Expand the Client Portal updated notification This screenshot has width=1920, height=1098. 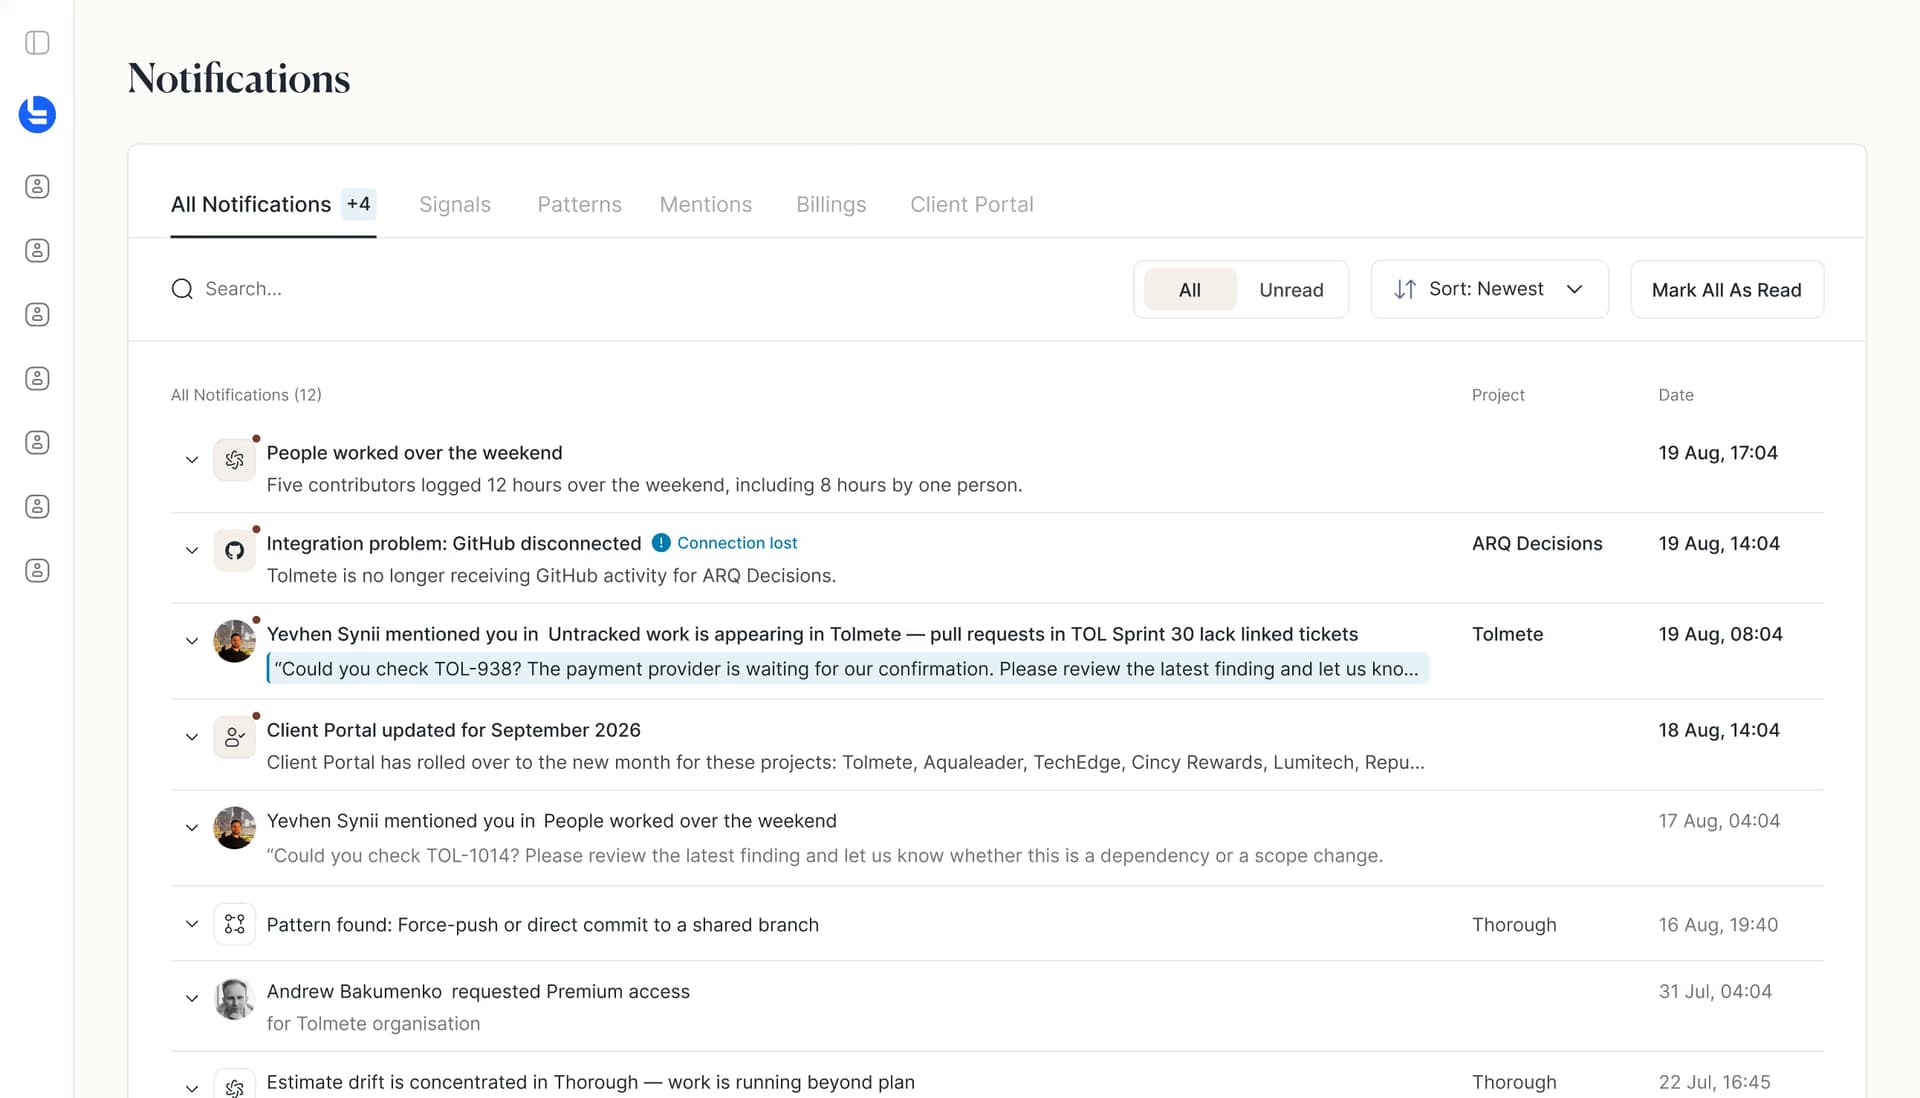point(192,737)
